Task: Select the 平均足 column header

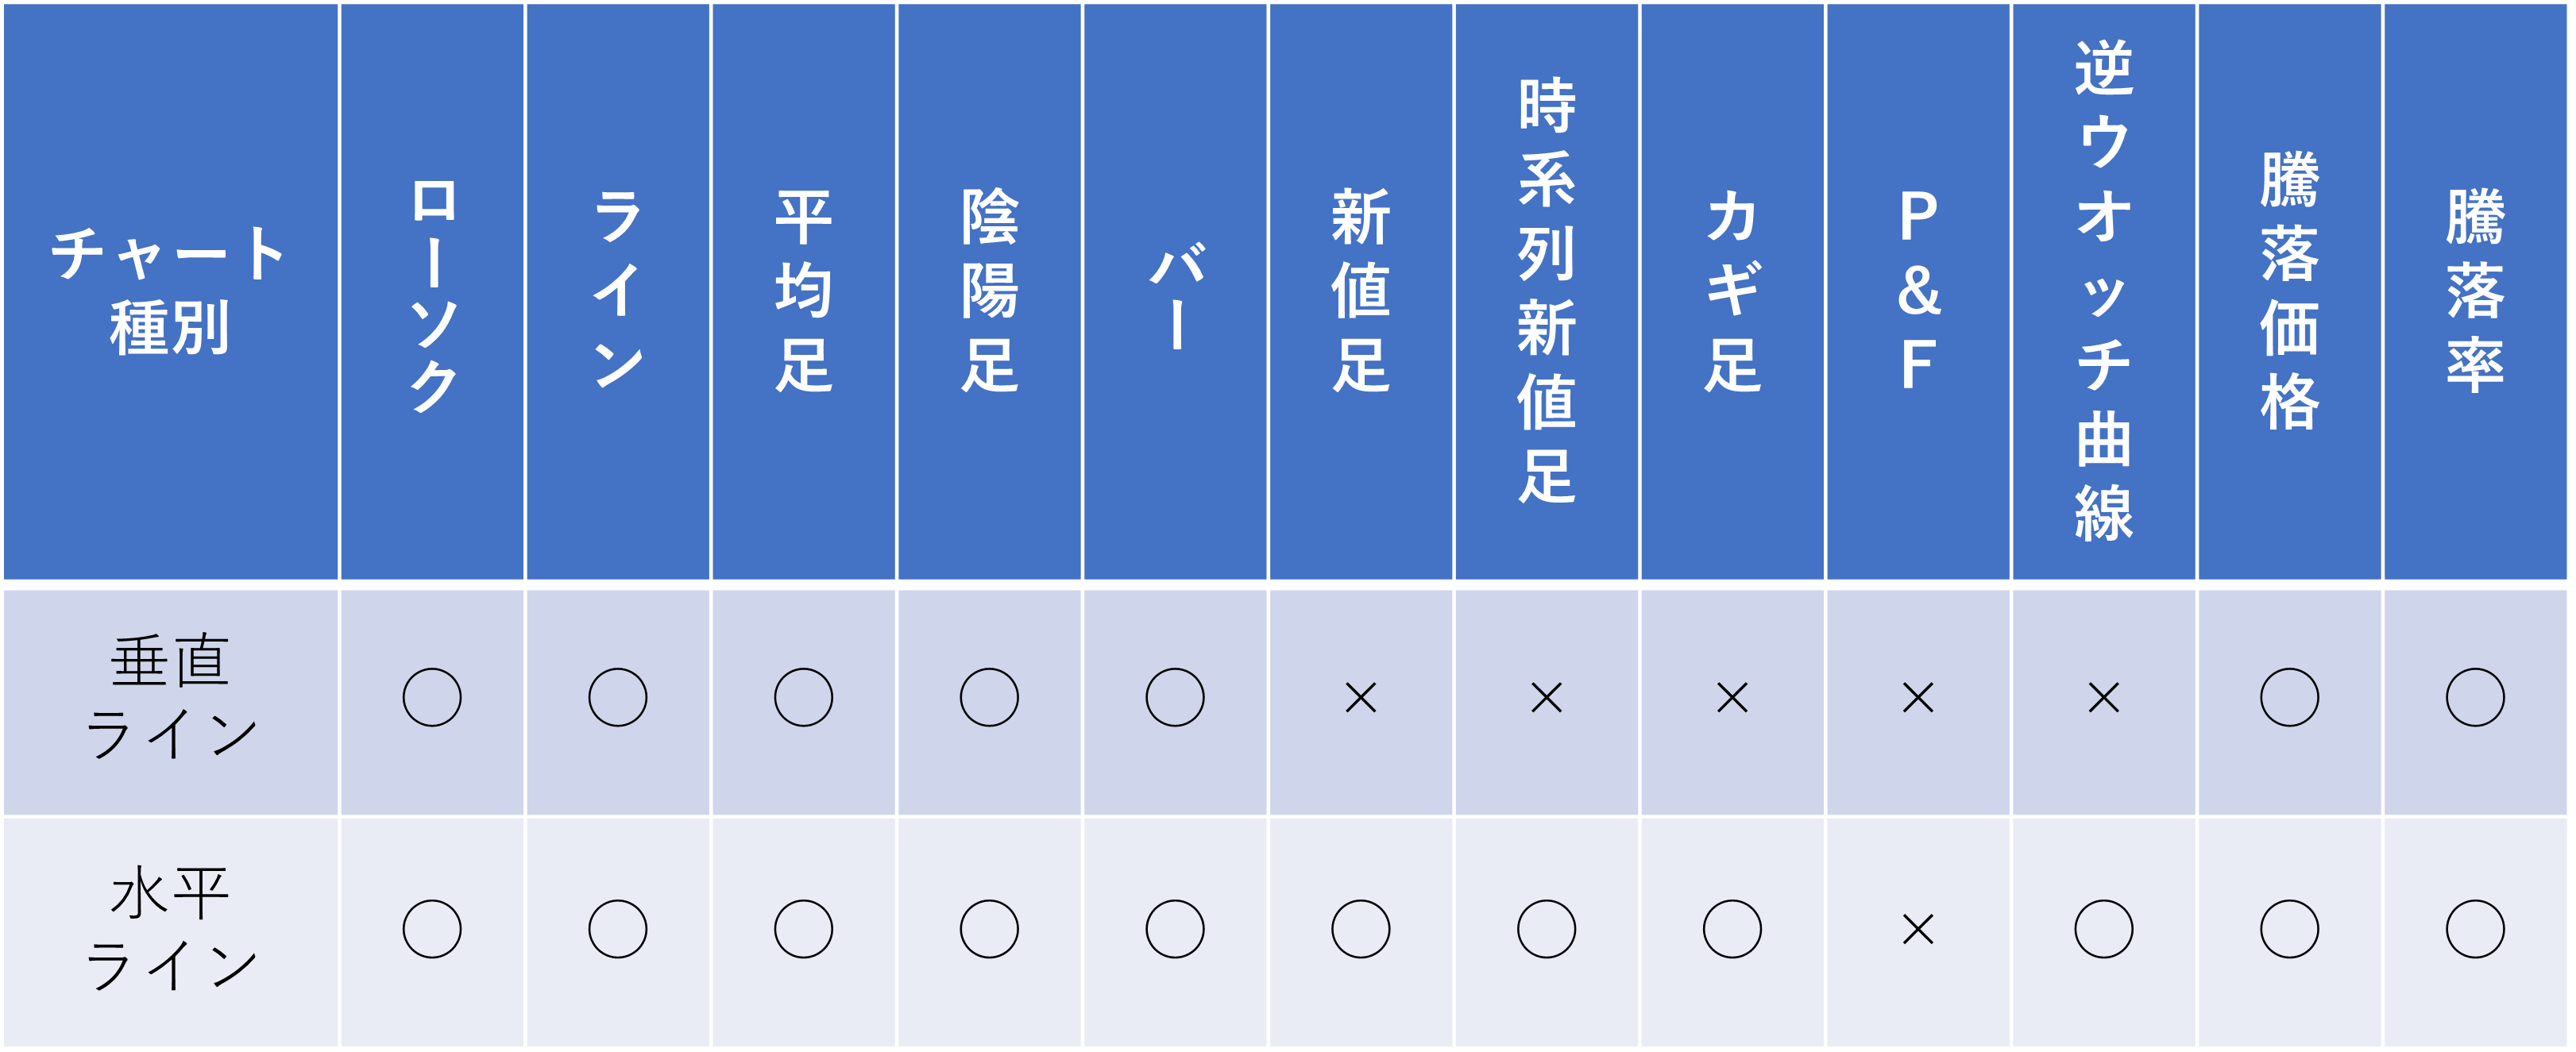Action: [x=803, y=290]
